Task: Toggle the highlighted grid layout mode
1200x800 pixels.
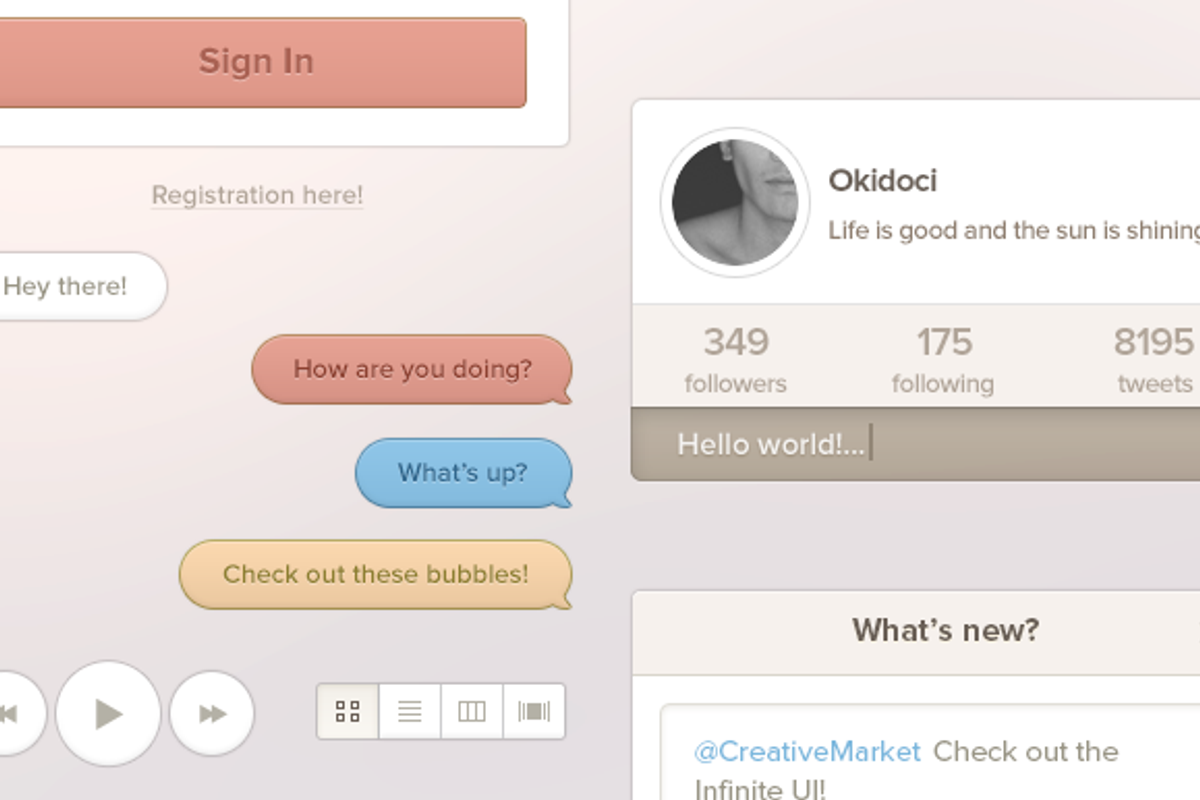Action: tap(347, 711)
